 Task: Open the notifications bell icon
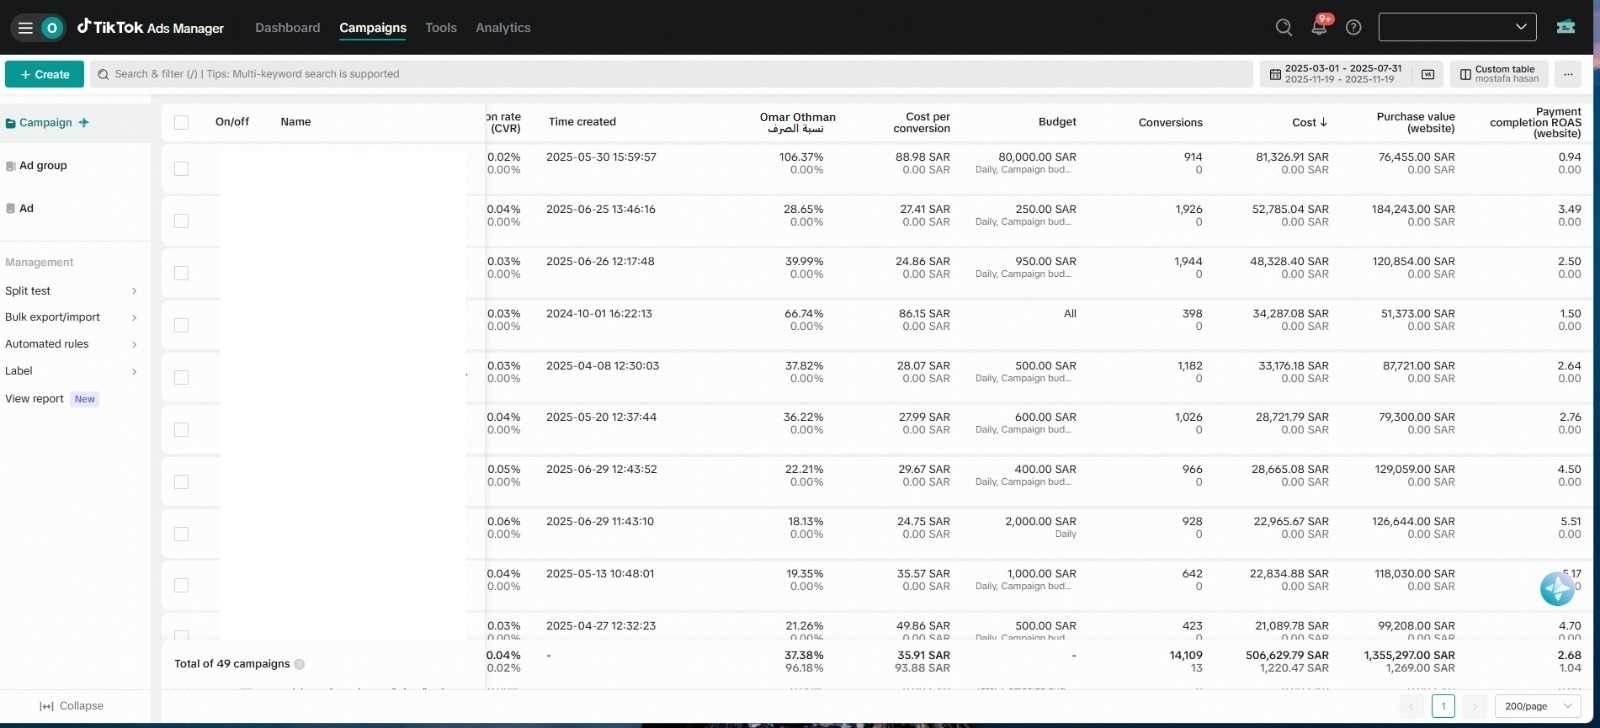[x=1319, y=27]
